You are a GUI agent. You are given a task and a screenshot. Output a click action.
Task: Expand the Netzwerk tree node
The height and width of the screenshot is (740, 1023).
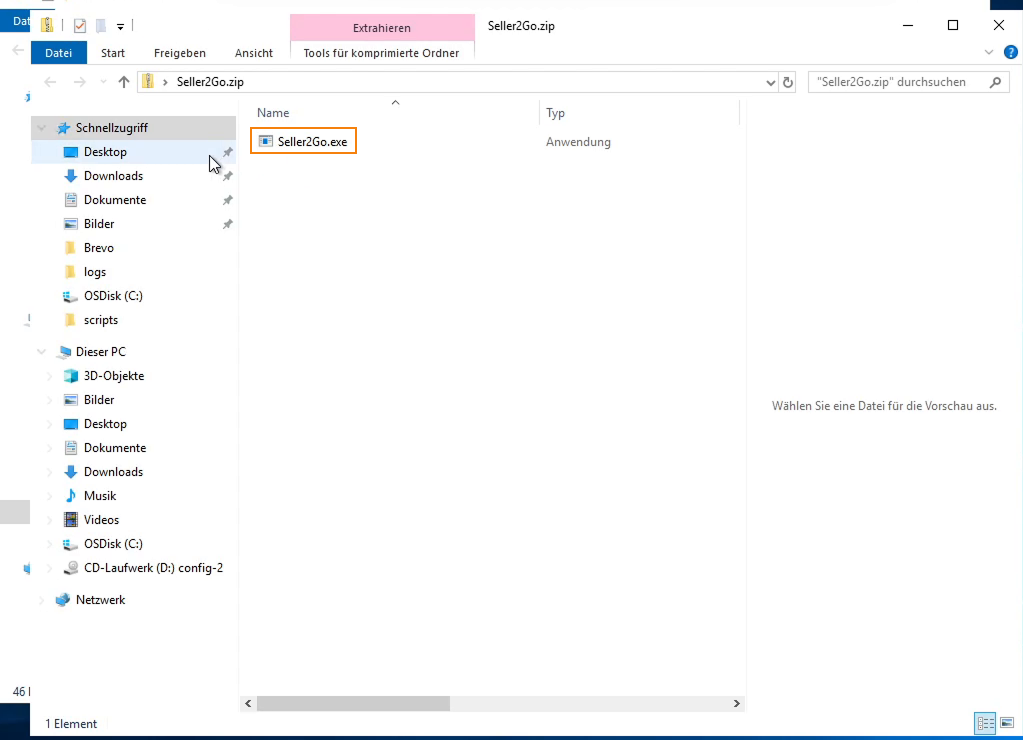click(42, 600)
